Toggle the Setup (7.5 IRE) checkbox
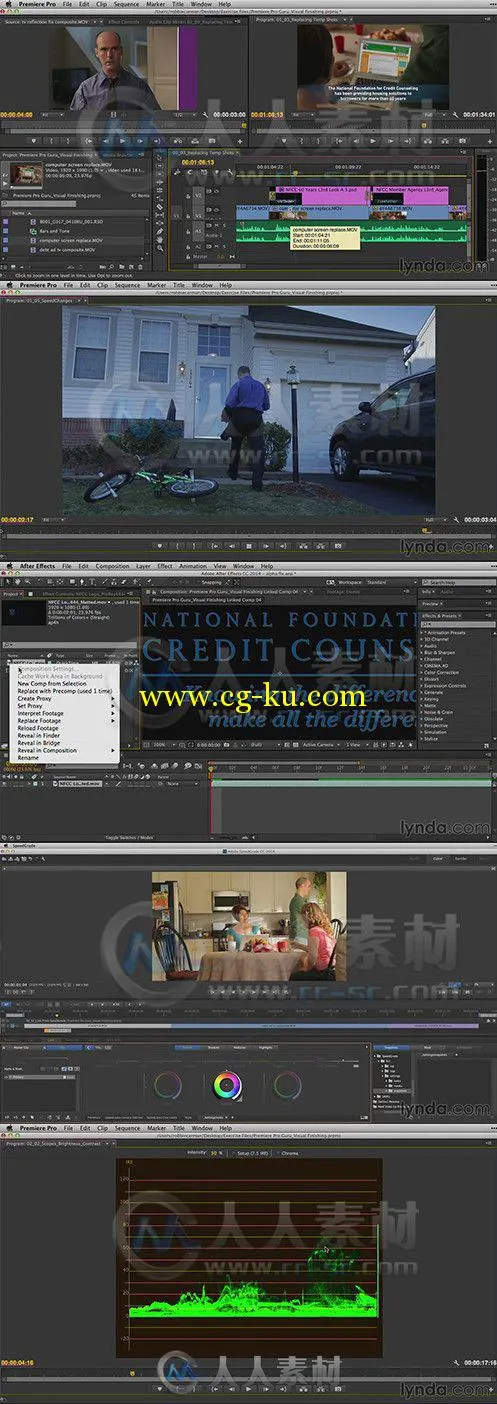This screenshot has height=1404, width=497. [235, 1153]
